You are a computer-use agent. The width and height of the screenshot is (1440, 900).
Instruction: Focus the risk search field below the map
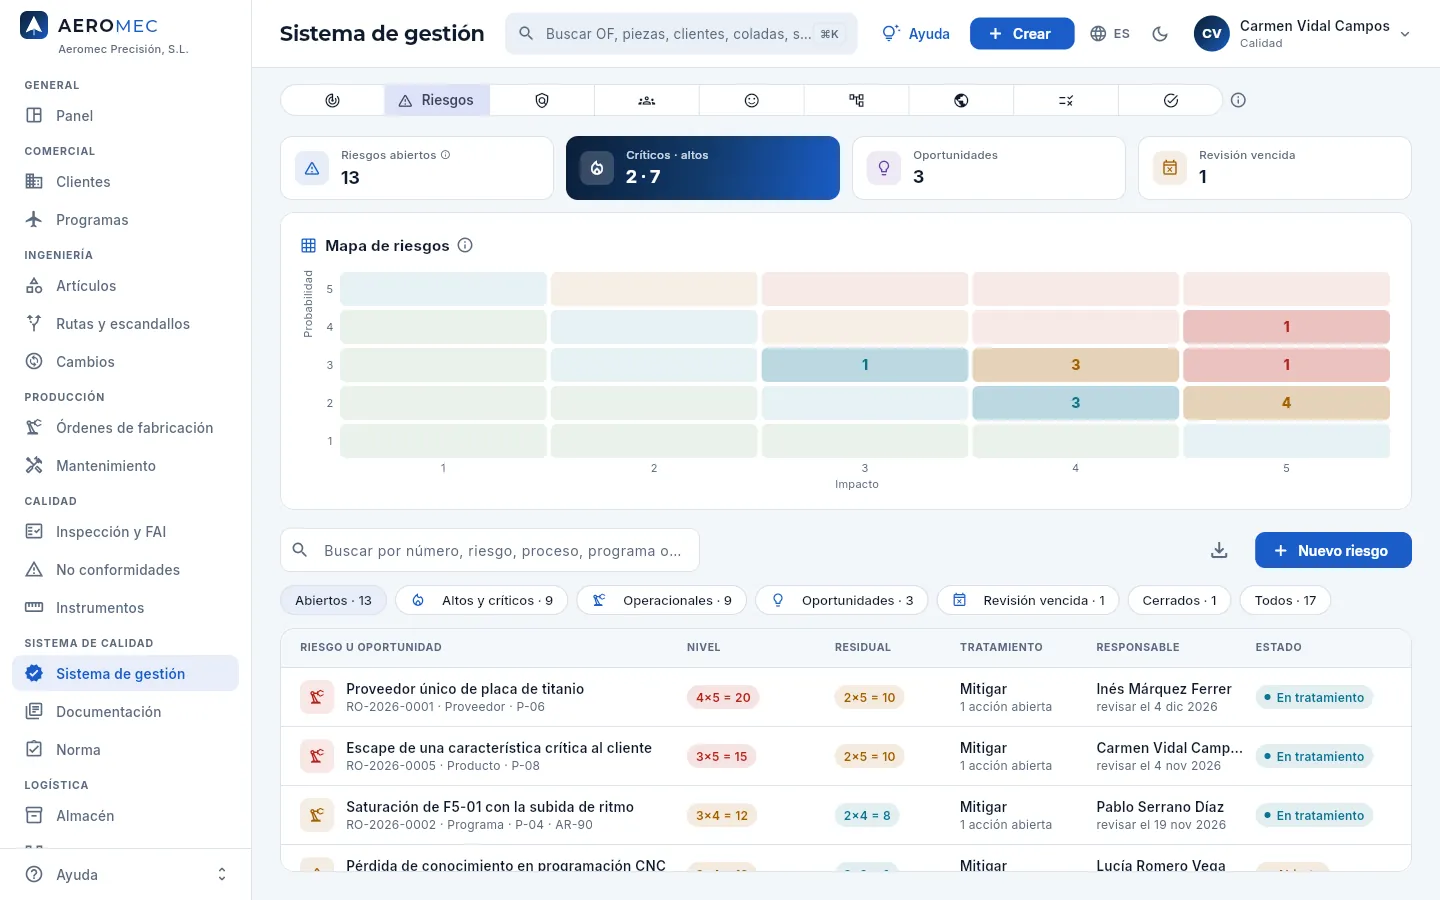coord(490,550)
